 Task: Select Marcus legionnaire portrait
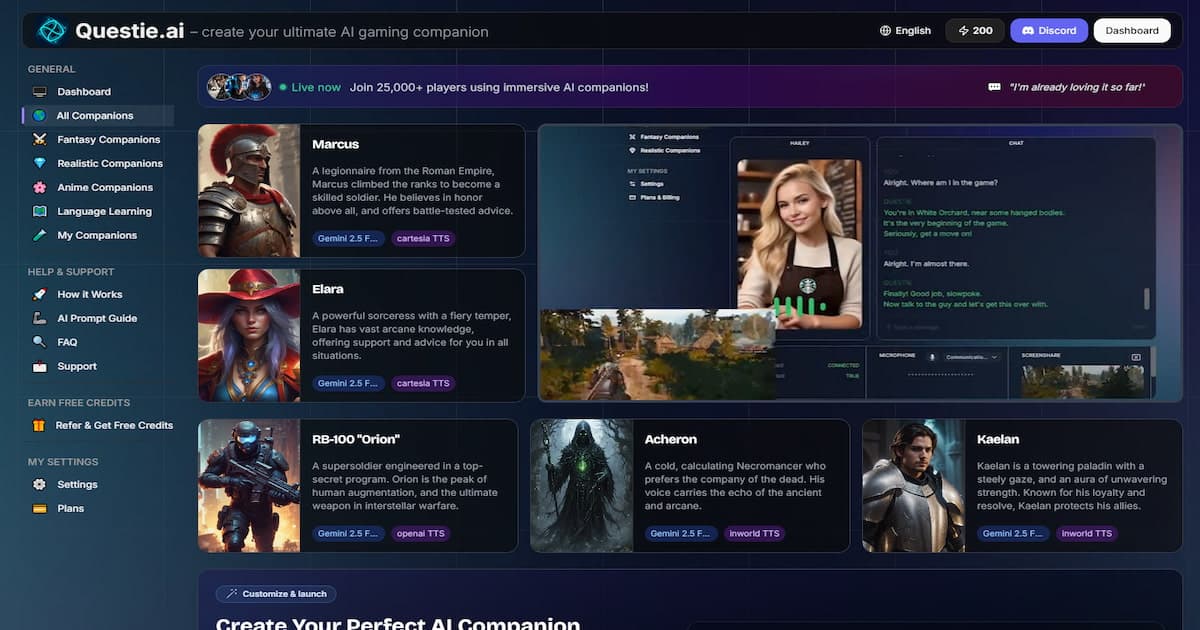249,191
